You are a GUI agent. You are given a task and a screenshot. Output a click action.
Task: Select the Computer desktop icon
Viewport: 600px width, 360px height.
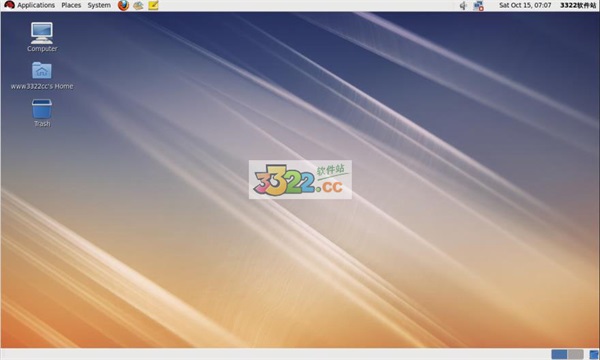42,37
